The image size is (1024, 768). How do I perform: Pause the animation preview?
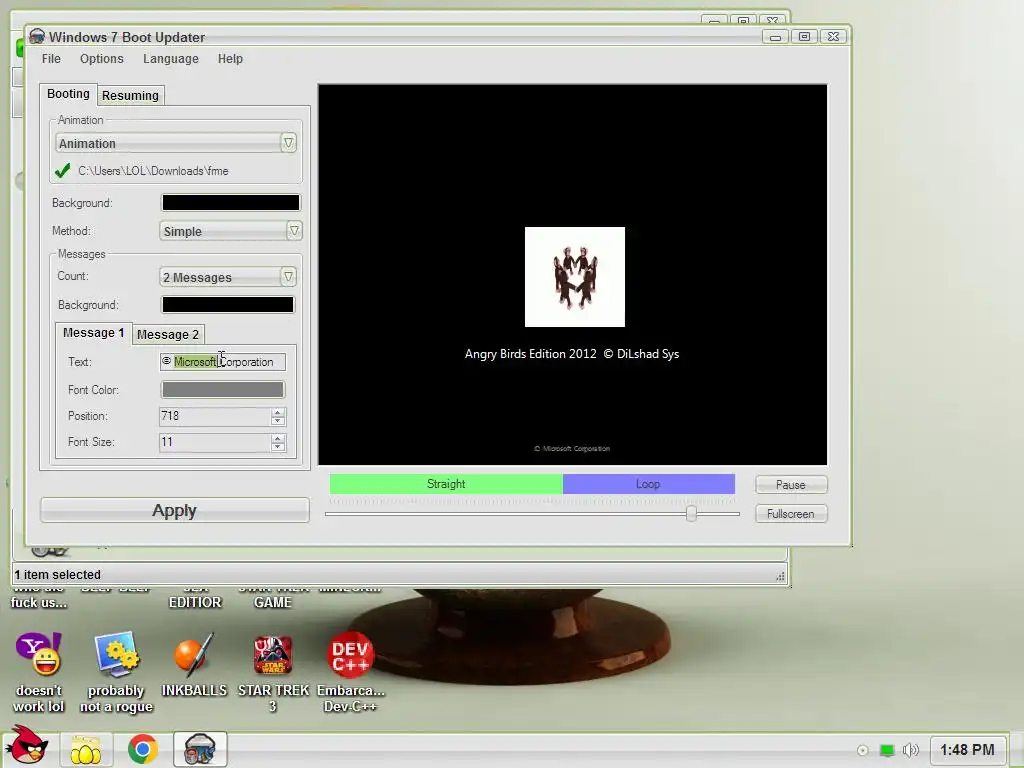pos(791,485)
